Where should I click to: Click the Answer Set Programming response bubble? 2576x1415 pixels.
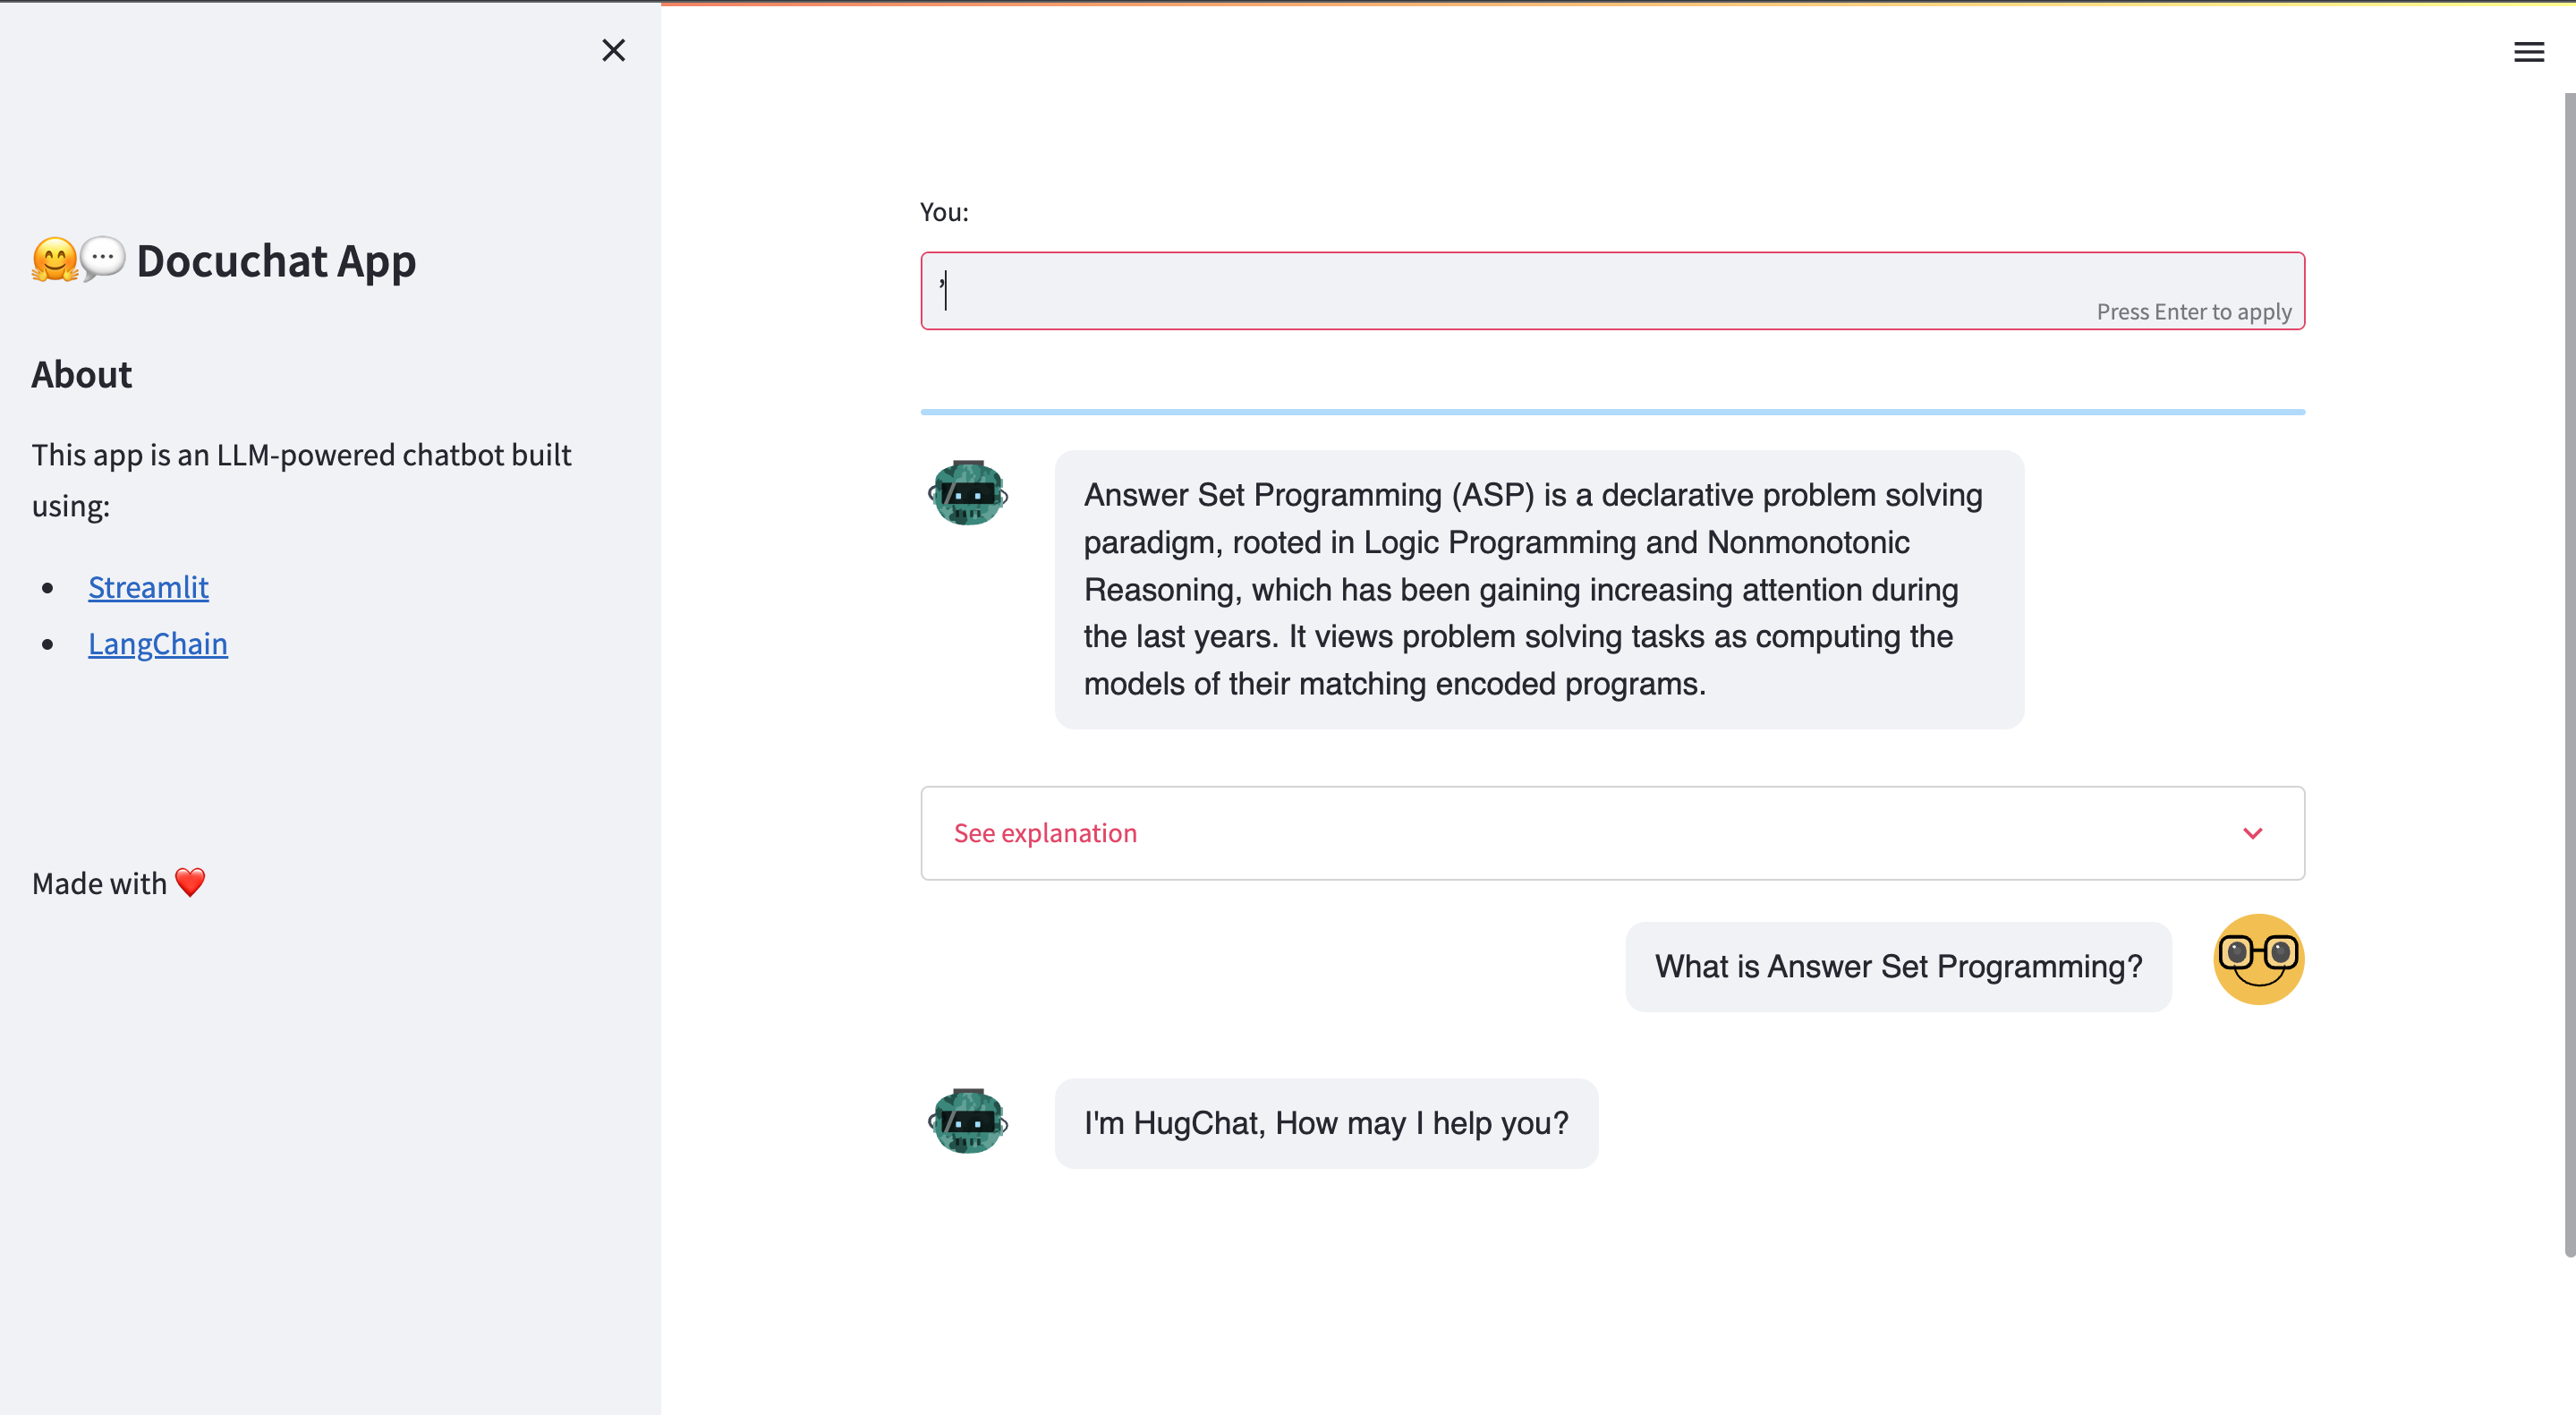(1538, 589)
